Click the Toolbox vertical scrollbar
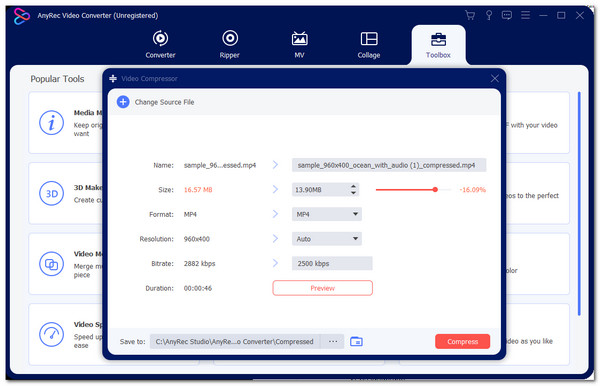 pos(579,204)
